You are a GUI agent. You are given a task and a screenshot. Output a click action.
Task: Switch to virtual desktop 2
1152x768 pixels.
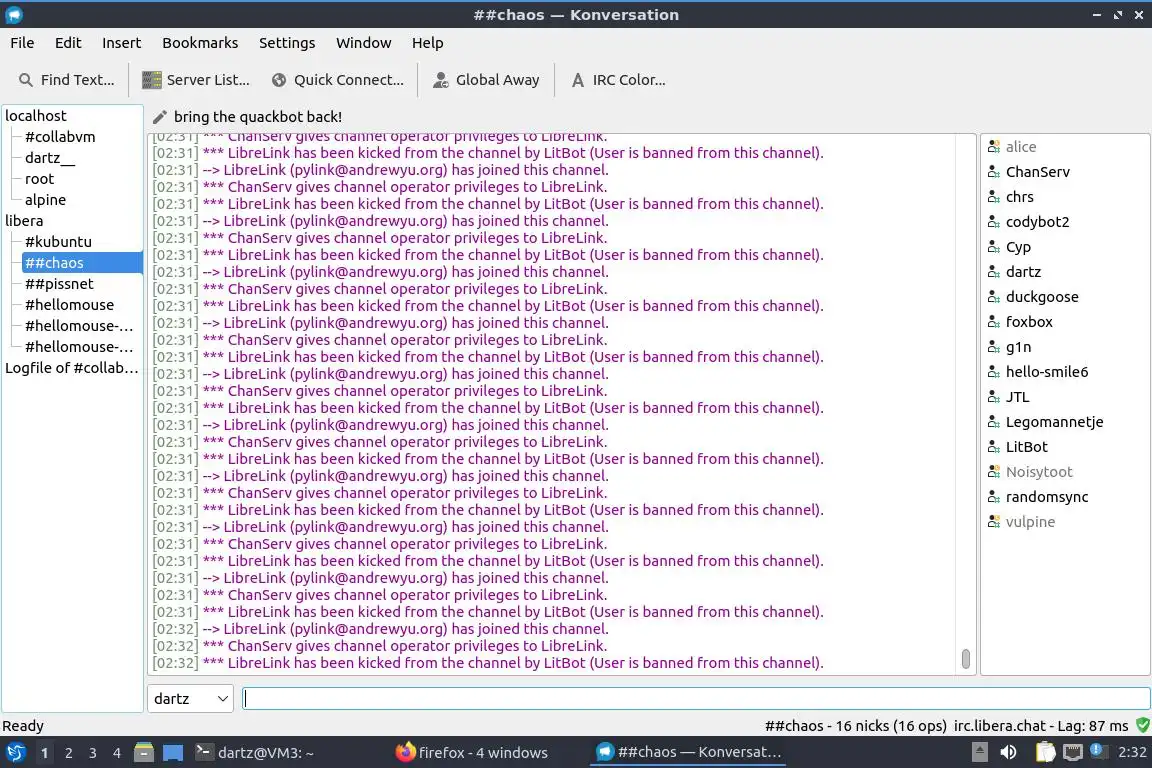[x=68, y=753]
